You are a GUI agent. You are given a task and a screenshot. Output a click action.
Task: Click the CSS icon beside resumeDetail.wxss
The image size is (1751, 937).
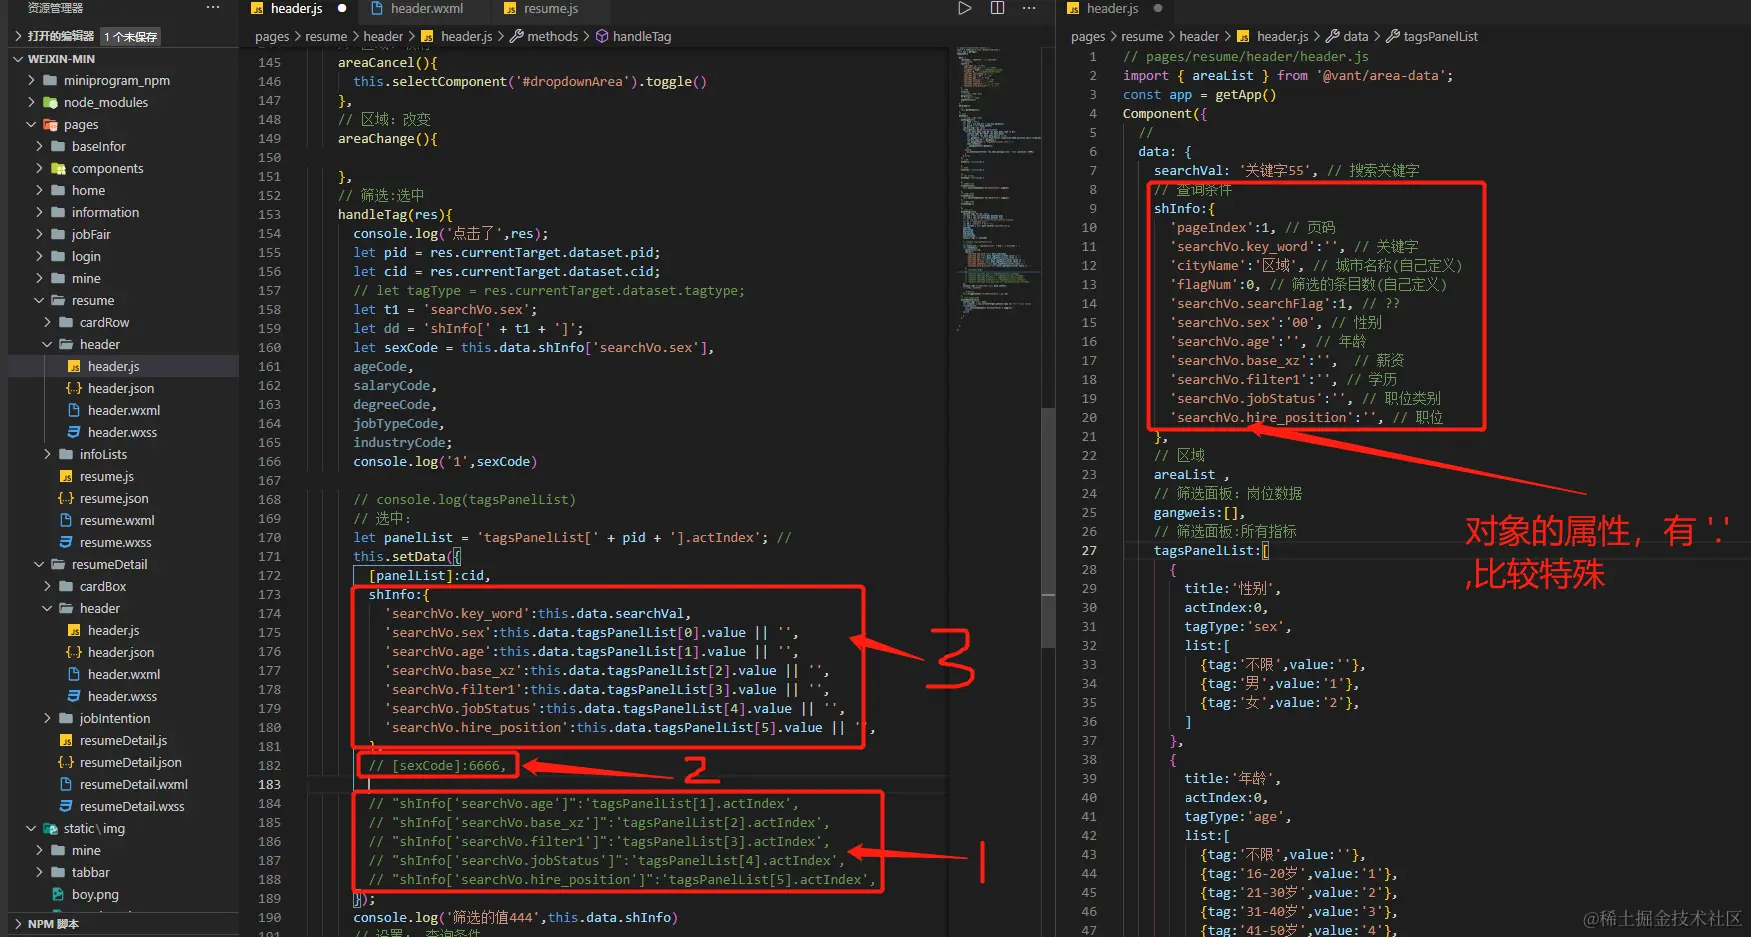(x=66, y=807)
